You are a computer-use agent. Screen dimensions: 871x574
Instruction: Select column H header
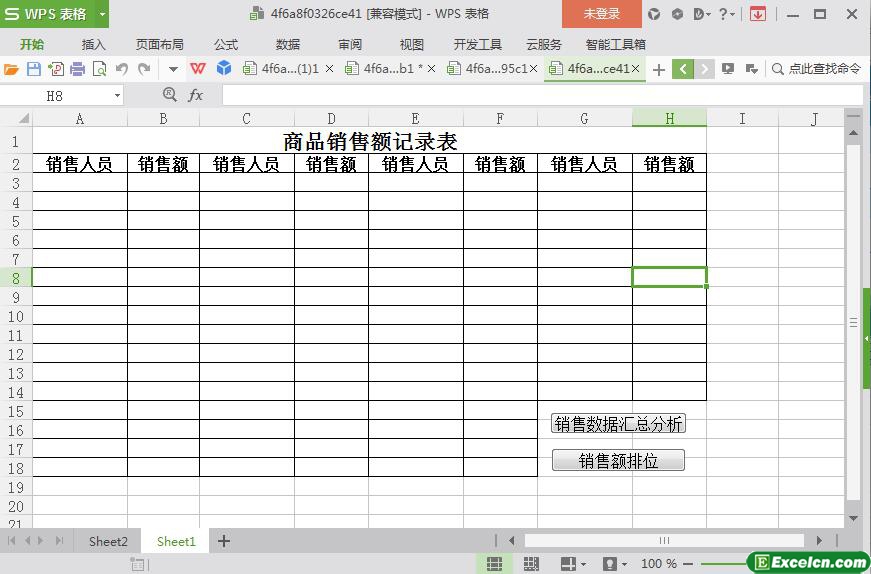pyautogui.click(x=669, y=118)
